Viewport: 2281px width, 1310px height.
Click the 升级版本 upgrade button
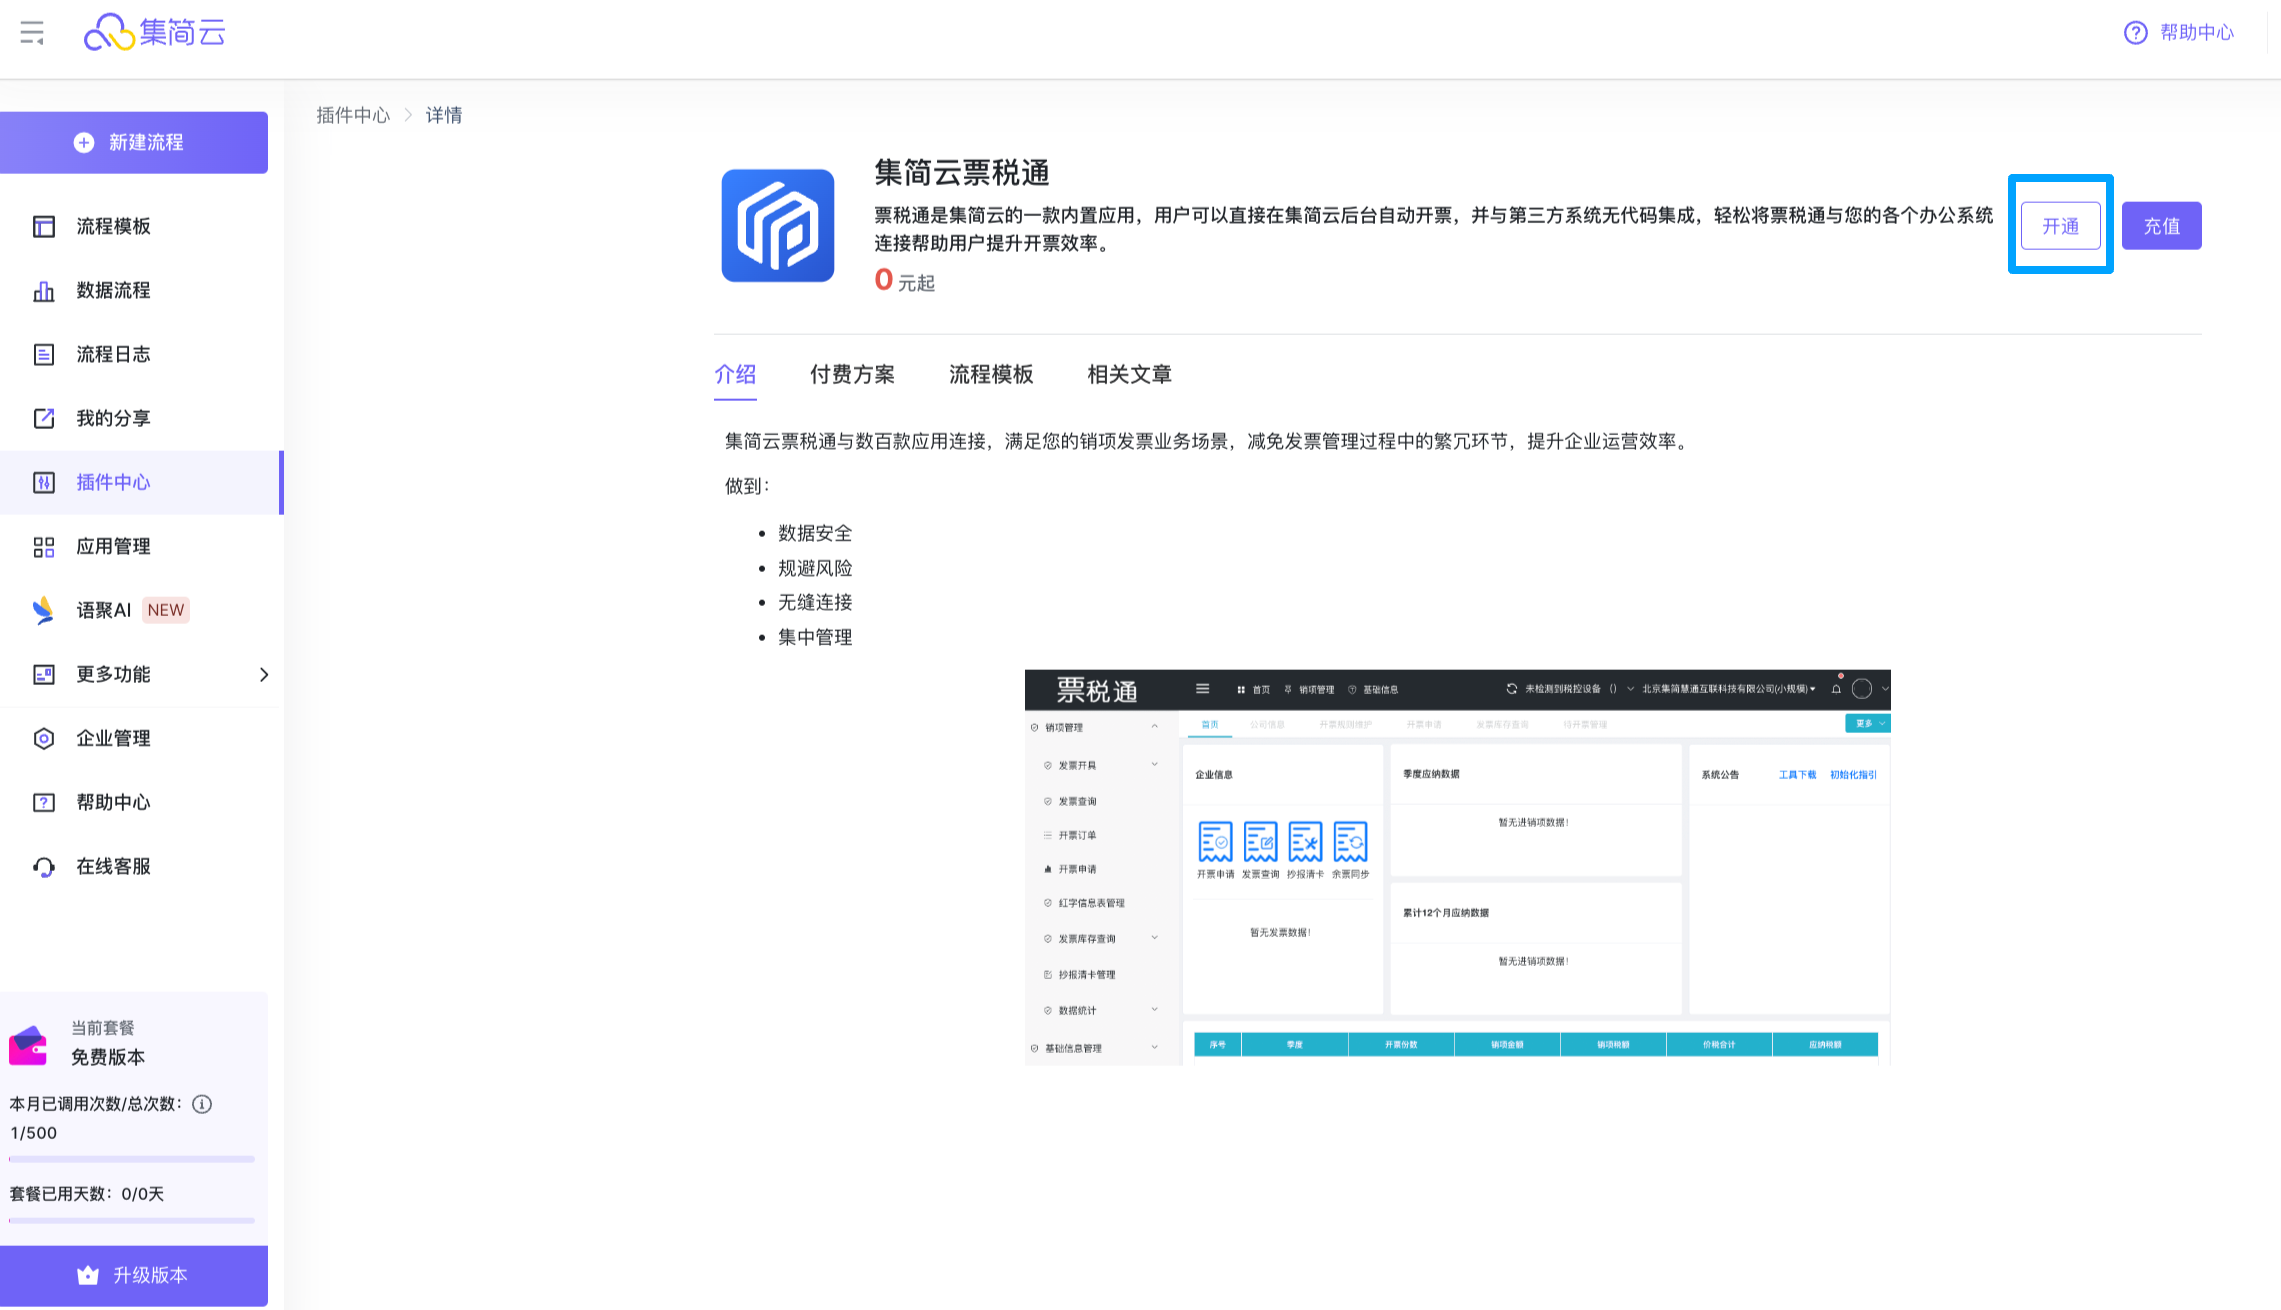(134, 1275)
